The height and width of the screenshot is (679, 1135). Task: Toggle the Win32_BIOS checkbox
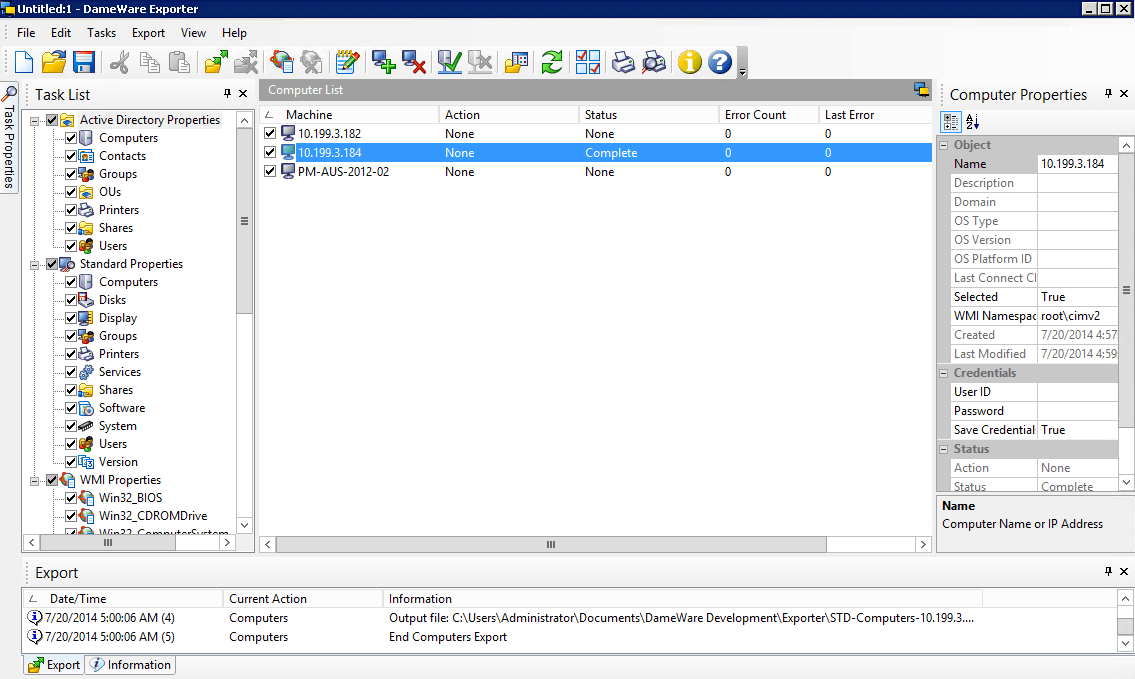71,498
